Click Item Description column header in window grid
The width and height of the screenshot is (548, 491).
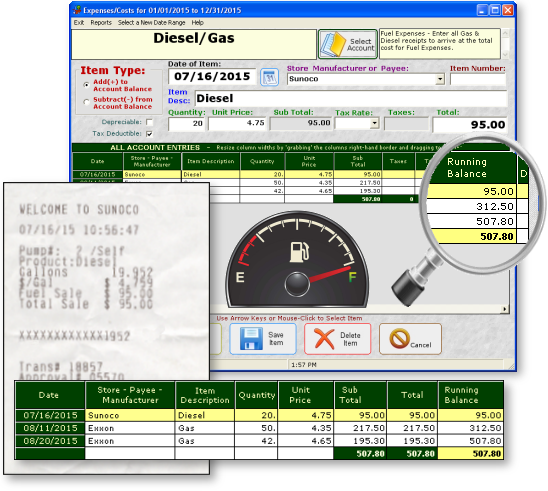(x=211, y=161)
